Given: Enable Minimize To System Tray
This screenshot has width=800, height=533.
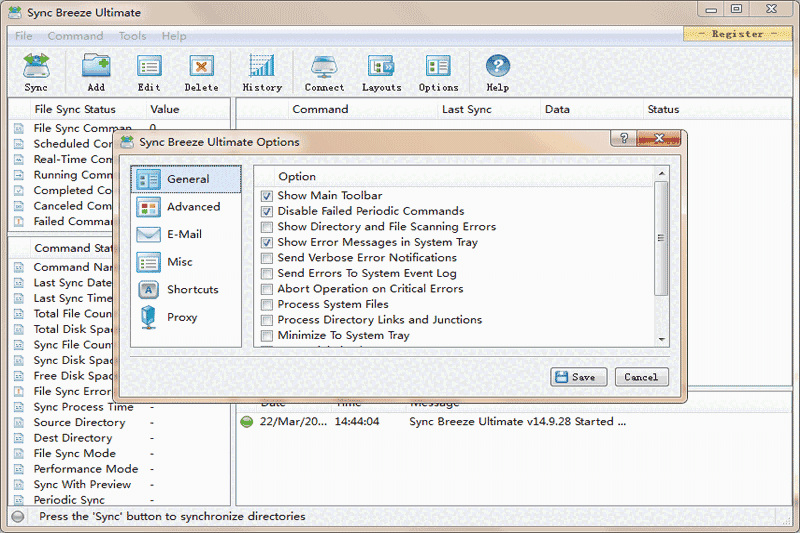Looking at the screenshot, I should click(267, 336).
